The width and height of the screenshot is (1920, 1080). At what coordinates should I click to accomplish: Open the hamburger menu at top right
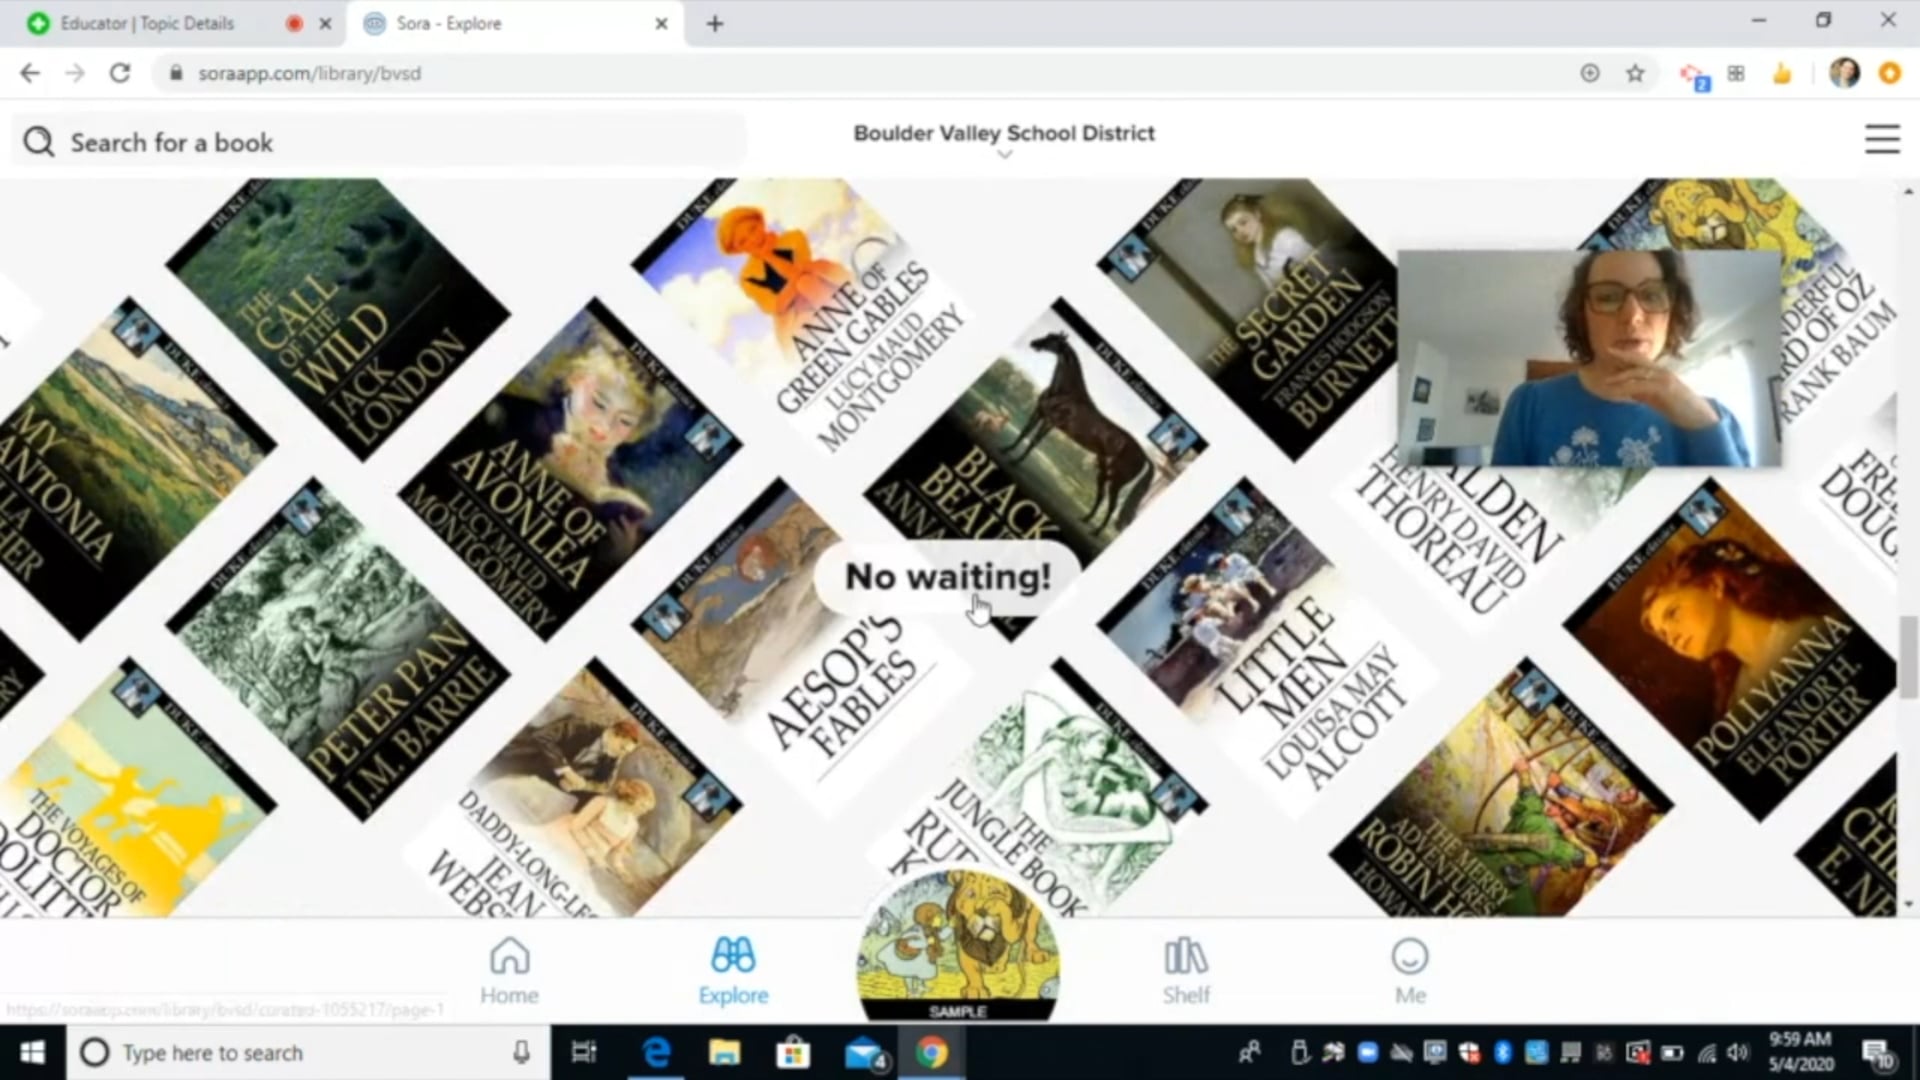(x=1882, y=139)
